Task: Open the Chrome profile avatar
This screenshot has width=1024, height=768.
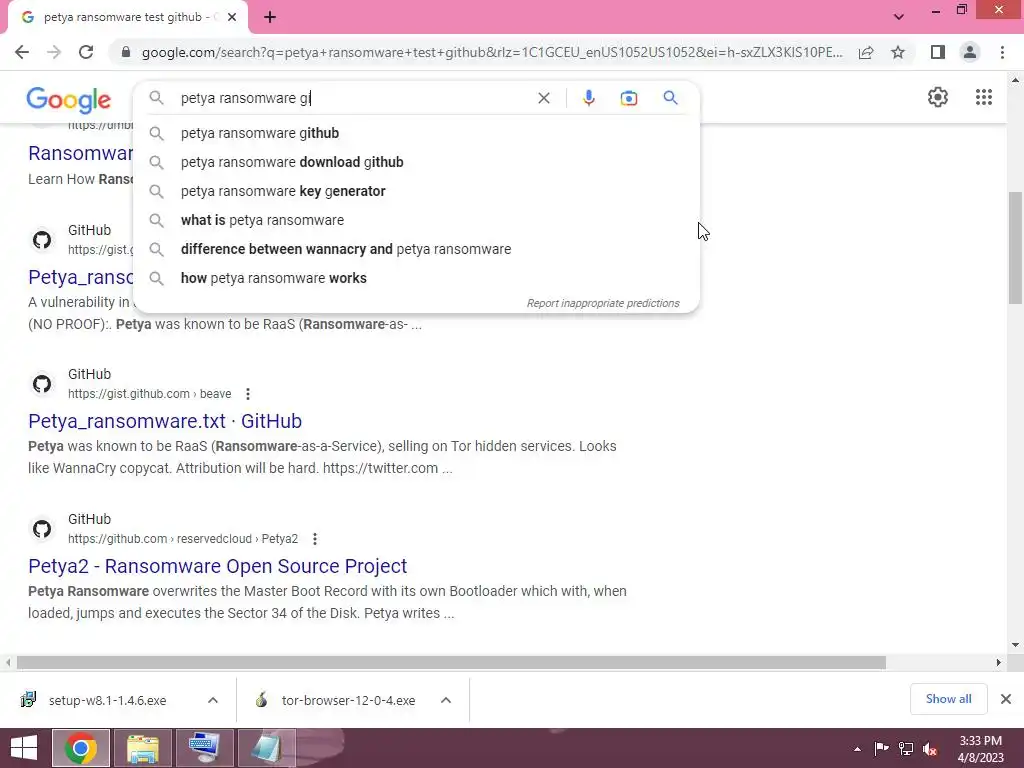Action: point(970,52)
